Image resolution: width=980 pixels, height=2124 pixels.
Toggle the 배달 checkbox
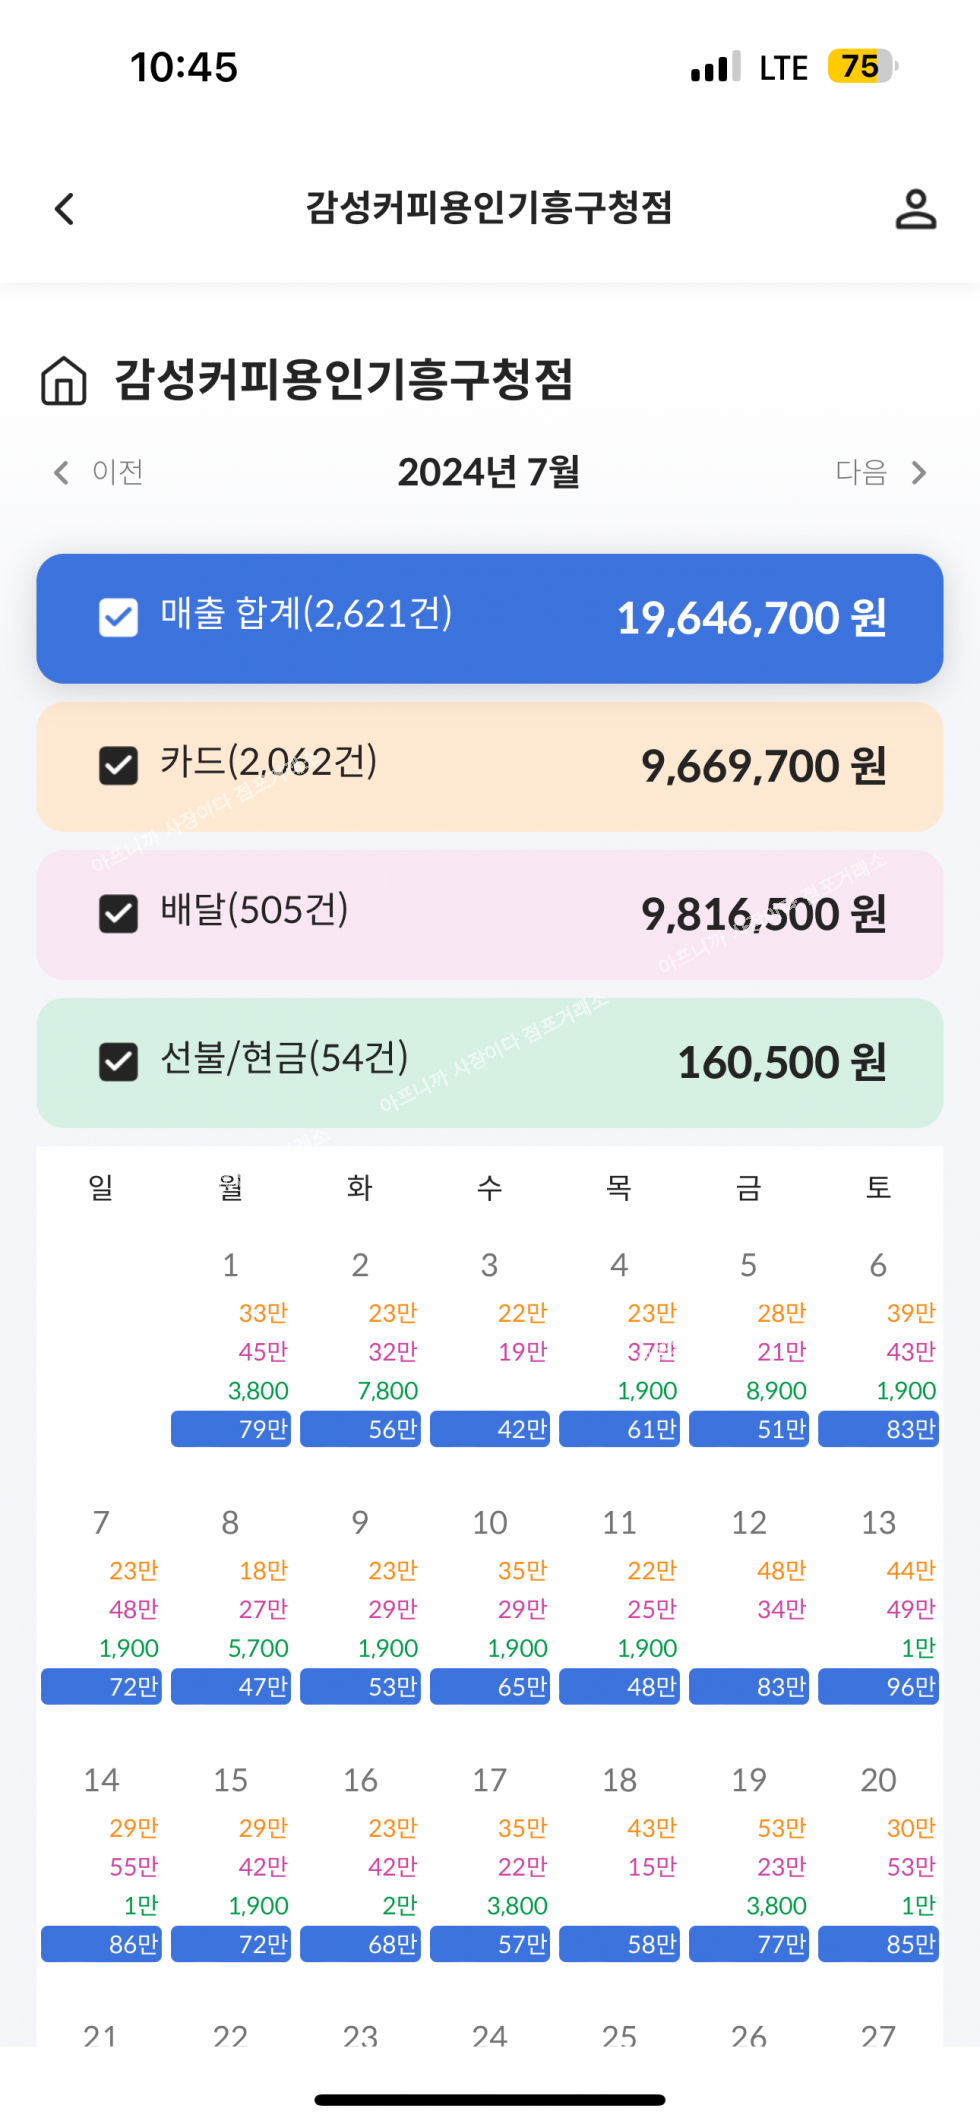click(118, 913)
